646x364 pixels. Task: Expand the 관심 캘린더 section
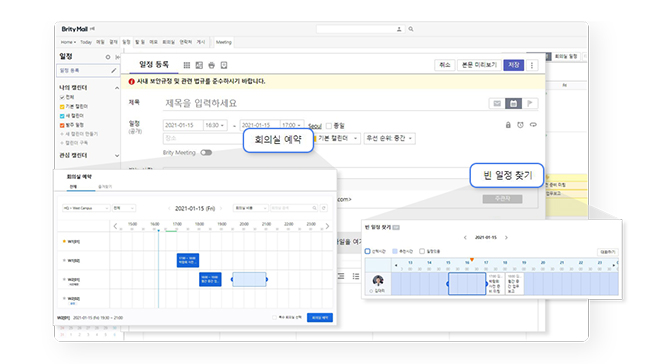tap(117, 156)
